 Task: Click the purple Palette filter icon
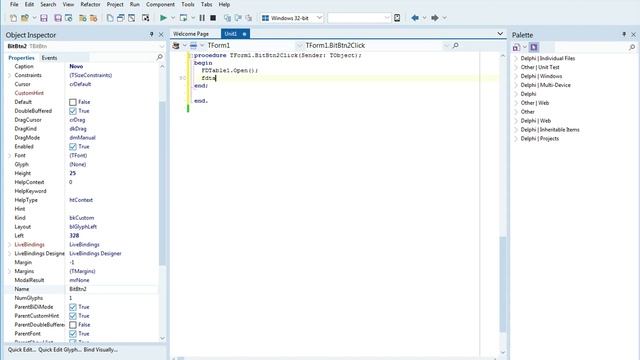click(534, 47)
